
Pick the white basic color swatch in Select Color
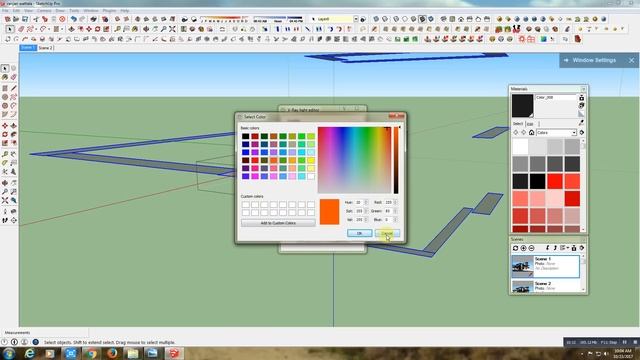(311, 176)
